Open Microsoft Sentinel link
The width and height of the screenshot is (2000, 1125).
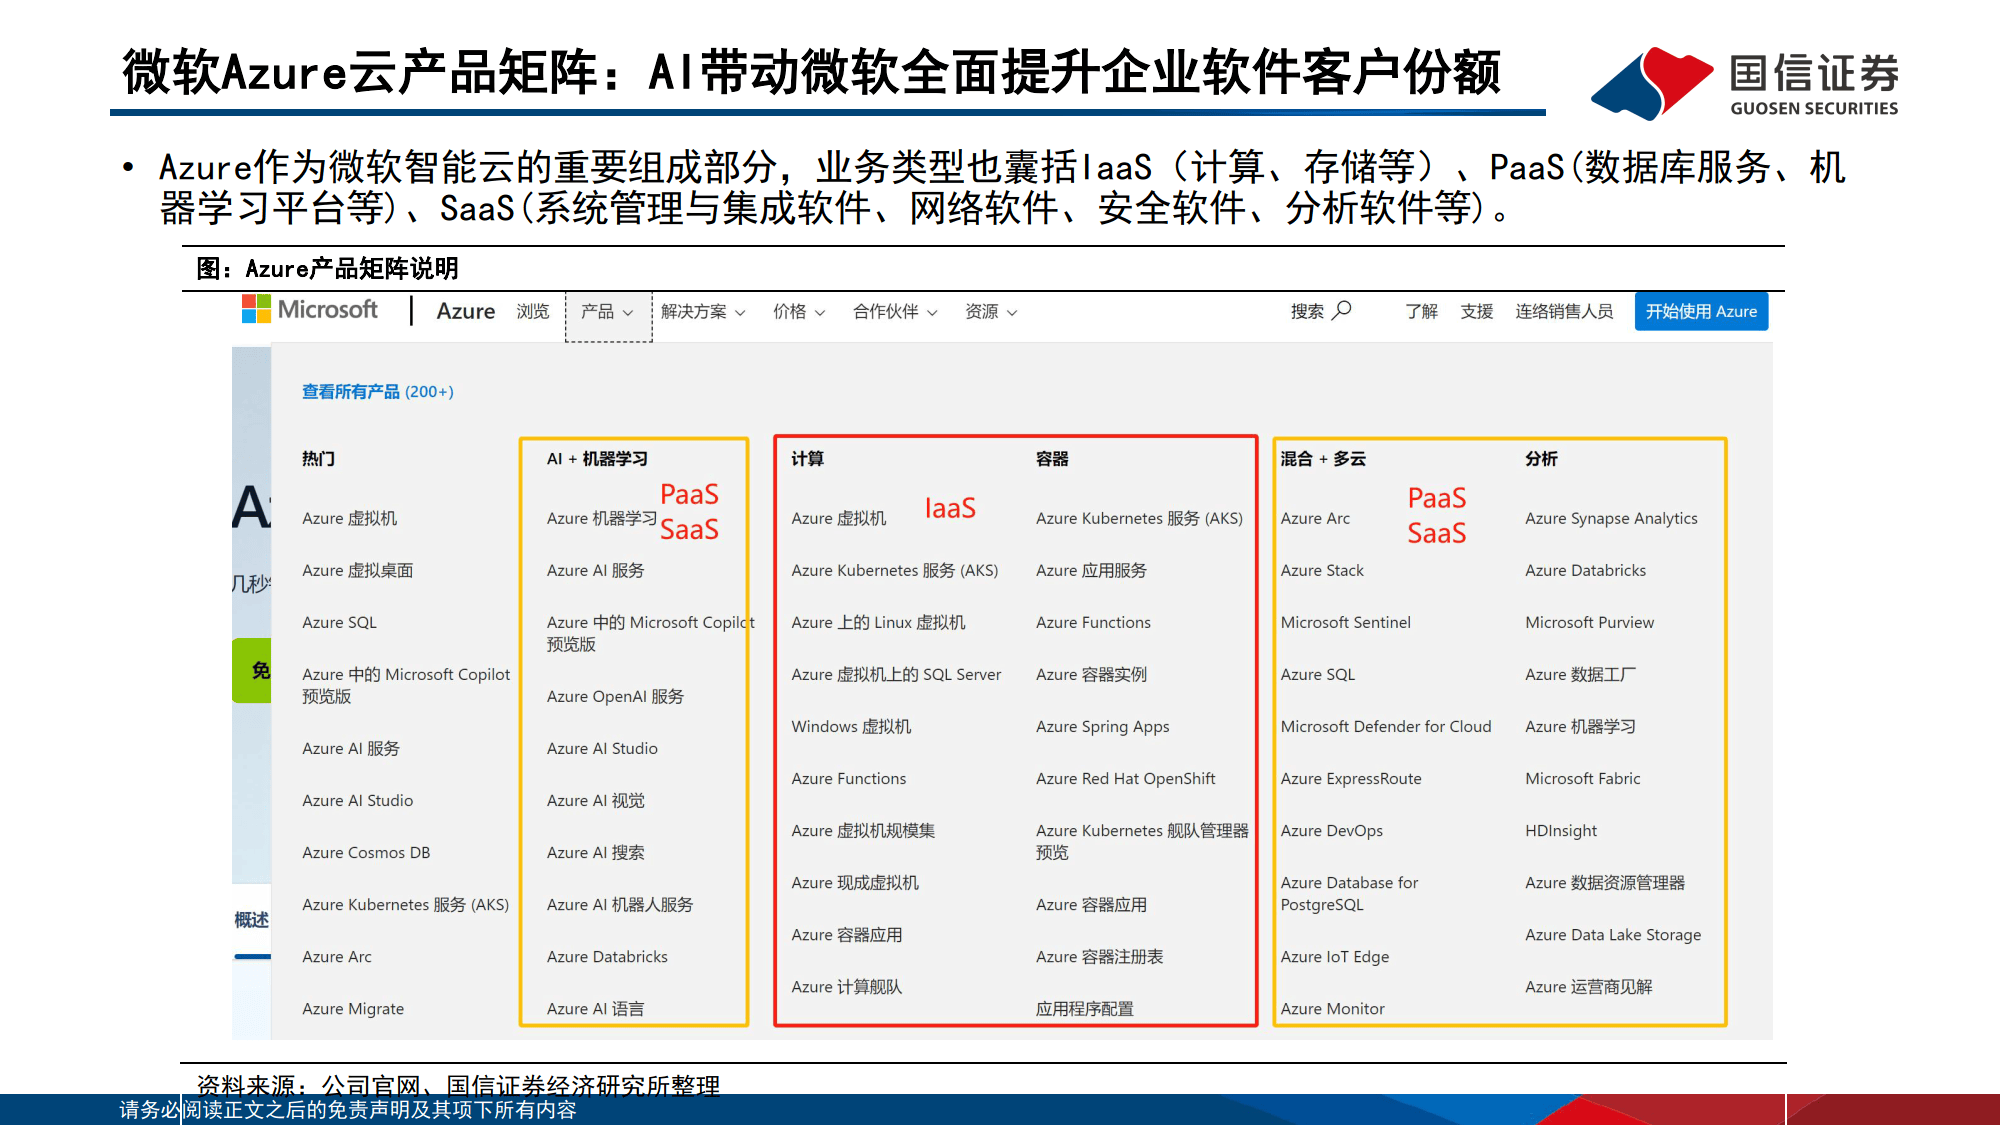tap(1346, 623)
